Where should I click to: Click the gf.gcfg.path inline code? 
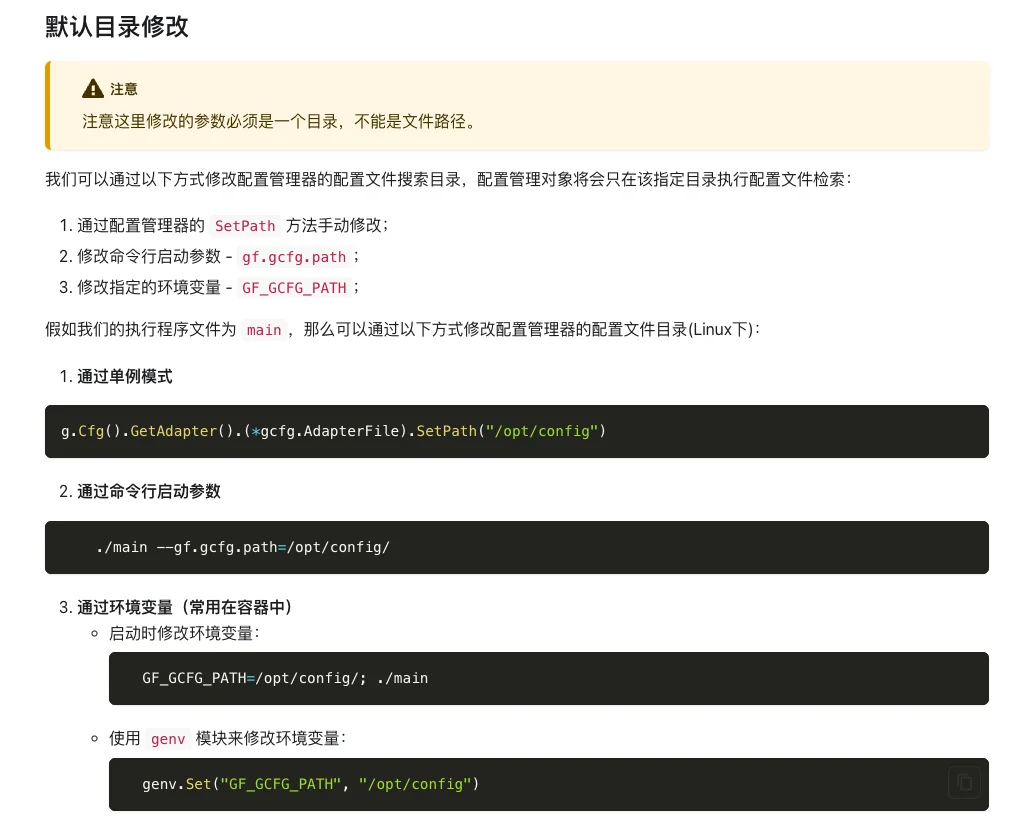pos(294,257)
